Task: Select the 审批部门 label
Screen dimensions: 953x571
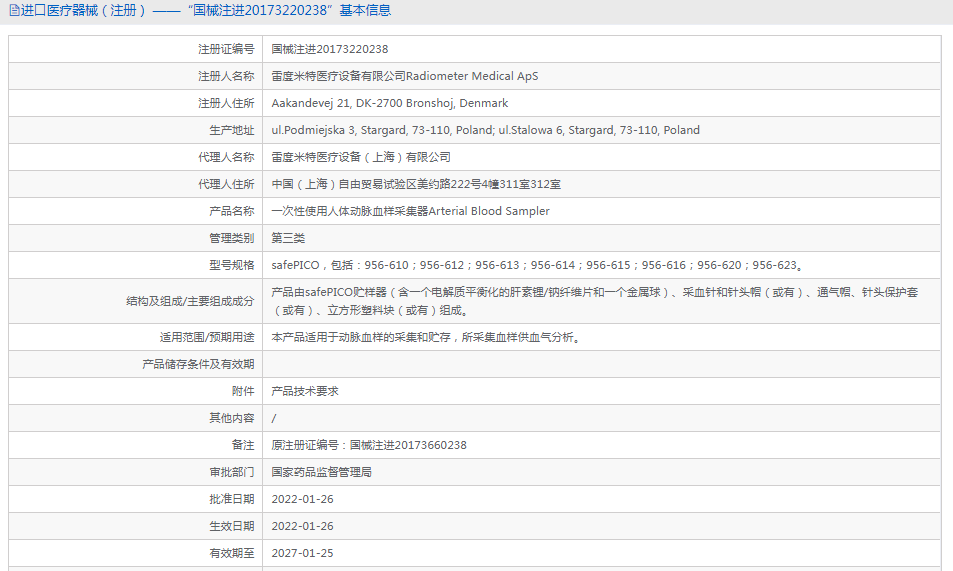Action: [232, 472]
